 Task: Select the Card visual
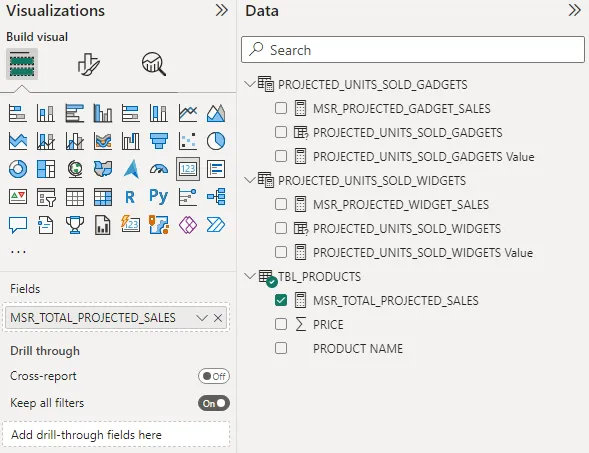coord(188,169)
